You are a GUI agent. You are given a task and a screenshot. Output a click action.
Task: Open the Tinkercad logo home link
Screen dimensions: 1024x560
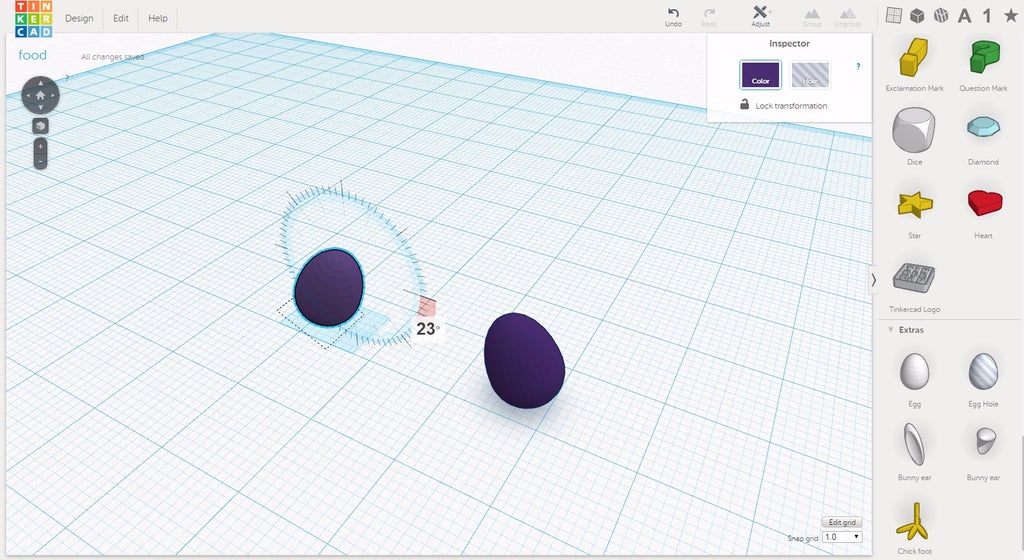pos(33,19)
